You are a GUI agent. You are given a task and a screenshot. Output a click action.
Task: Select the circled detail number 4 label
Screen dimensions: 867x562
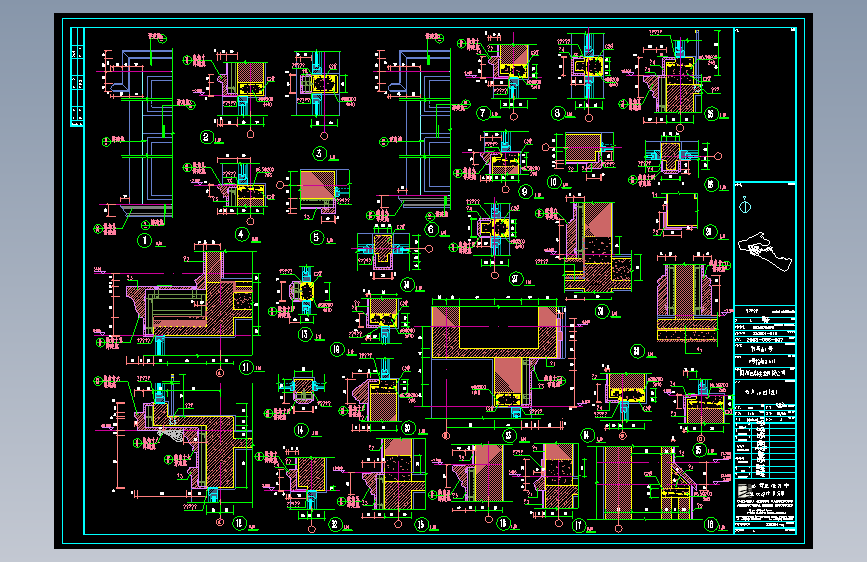click(241, 235)
